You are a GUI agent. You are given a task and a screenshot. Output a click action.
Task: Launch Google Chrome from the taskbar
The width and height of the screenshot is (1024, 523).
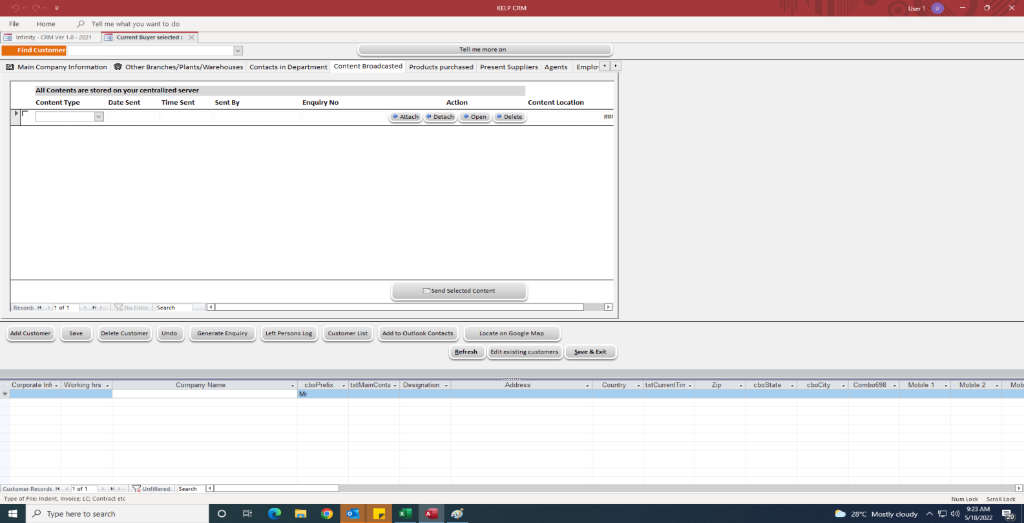pyautogui.click(x=326, y=514)
